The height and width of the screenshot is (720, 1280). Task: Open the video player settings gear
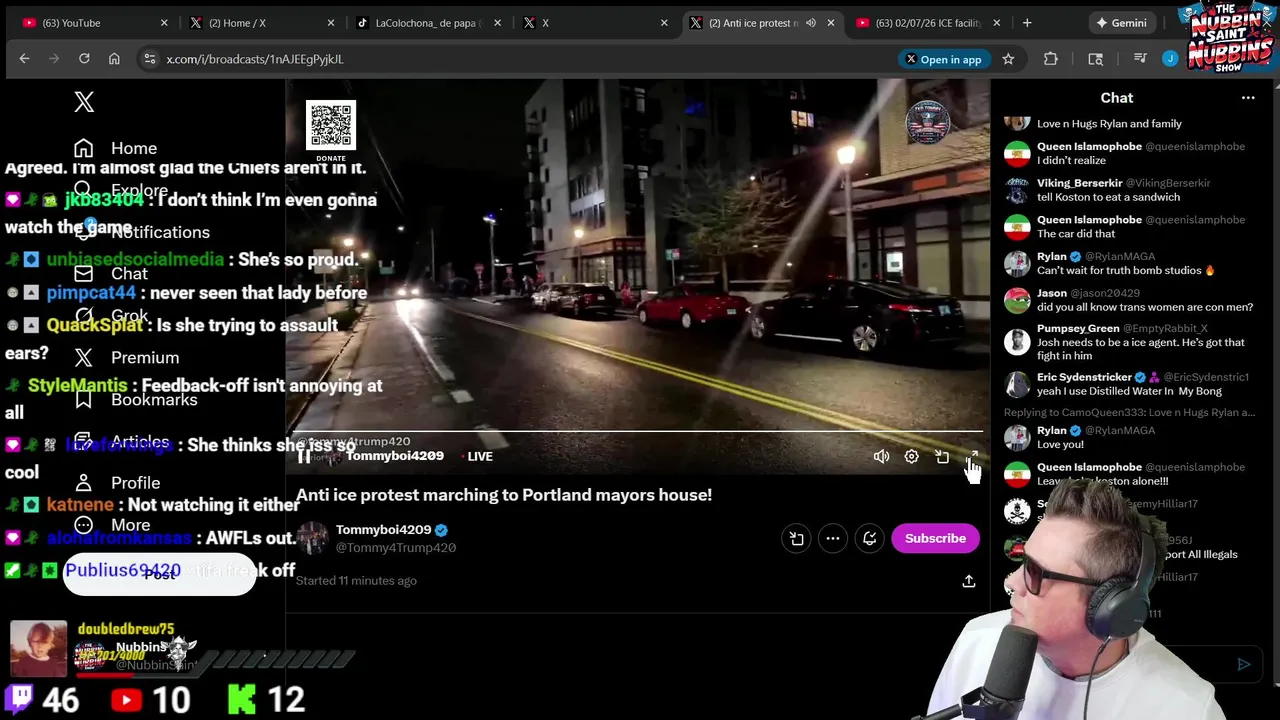[x=911, y=456]
